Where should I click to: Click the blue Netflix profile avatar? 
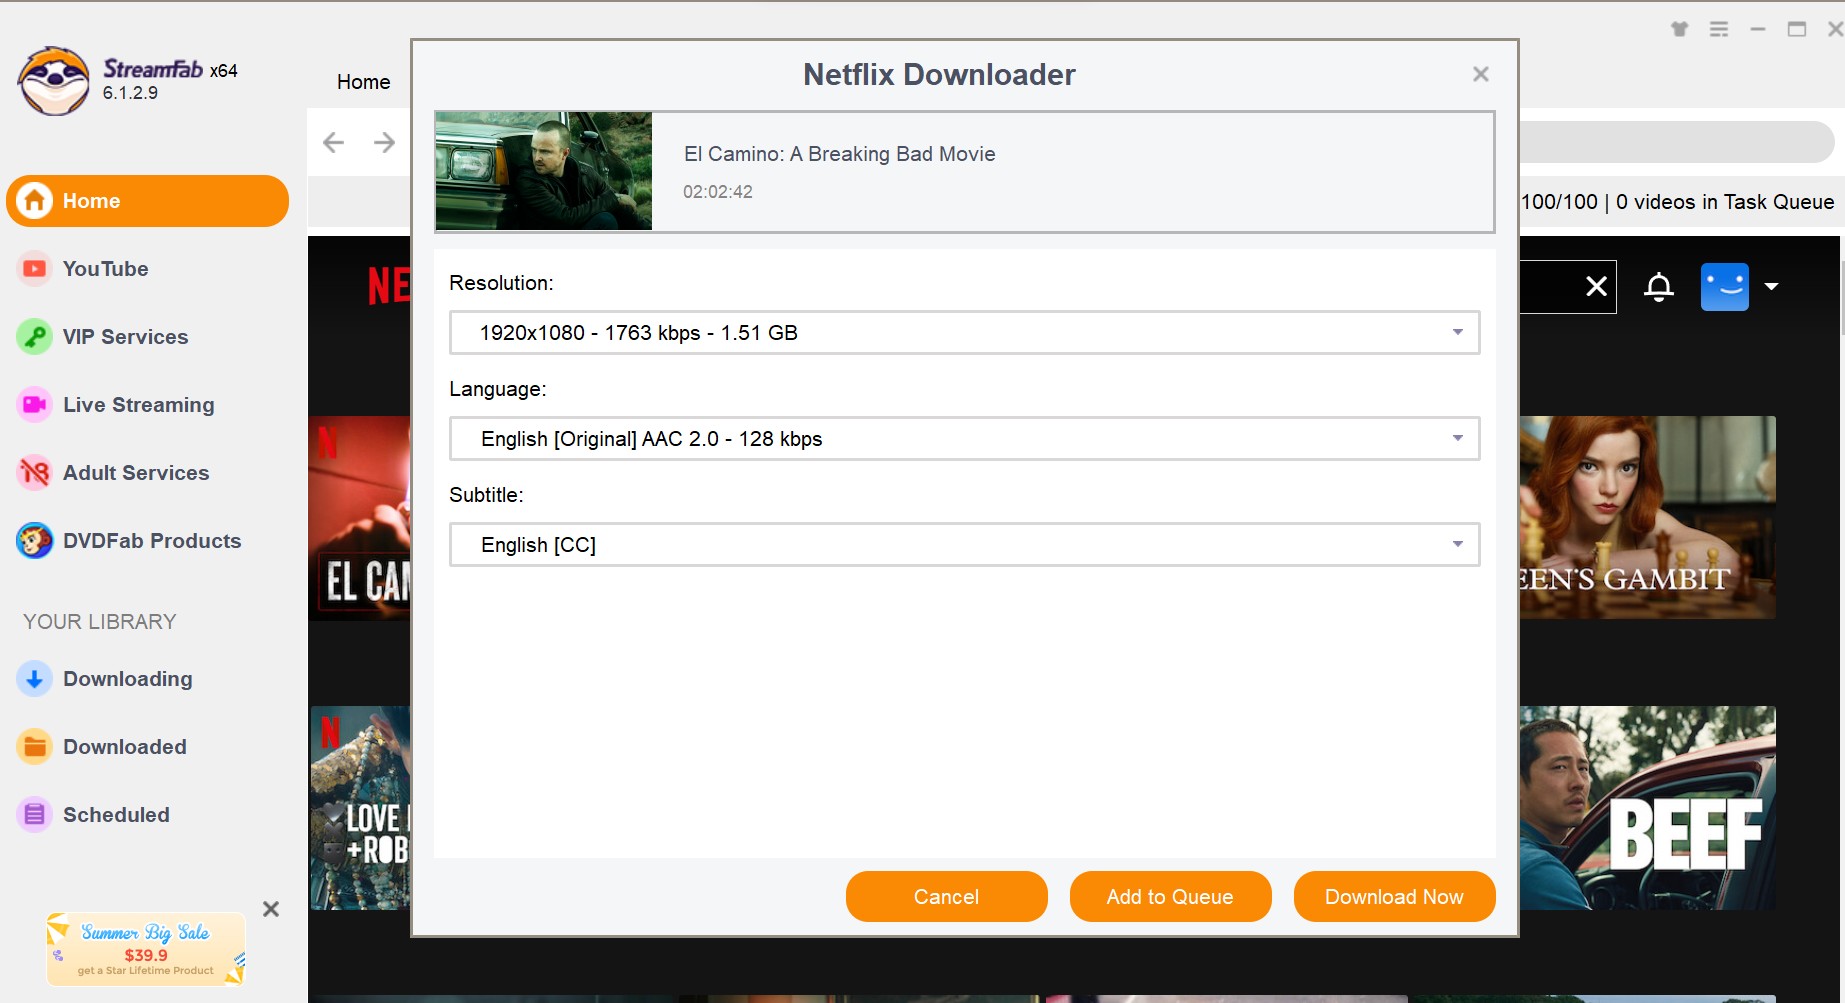click(x=1725, y=287)
